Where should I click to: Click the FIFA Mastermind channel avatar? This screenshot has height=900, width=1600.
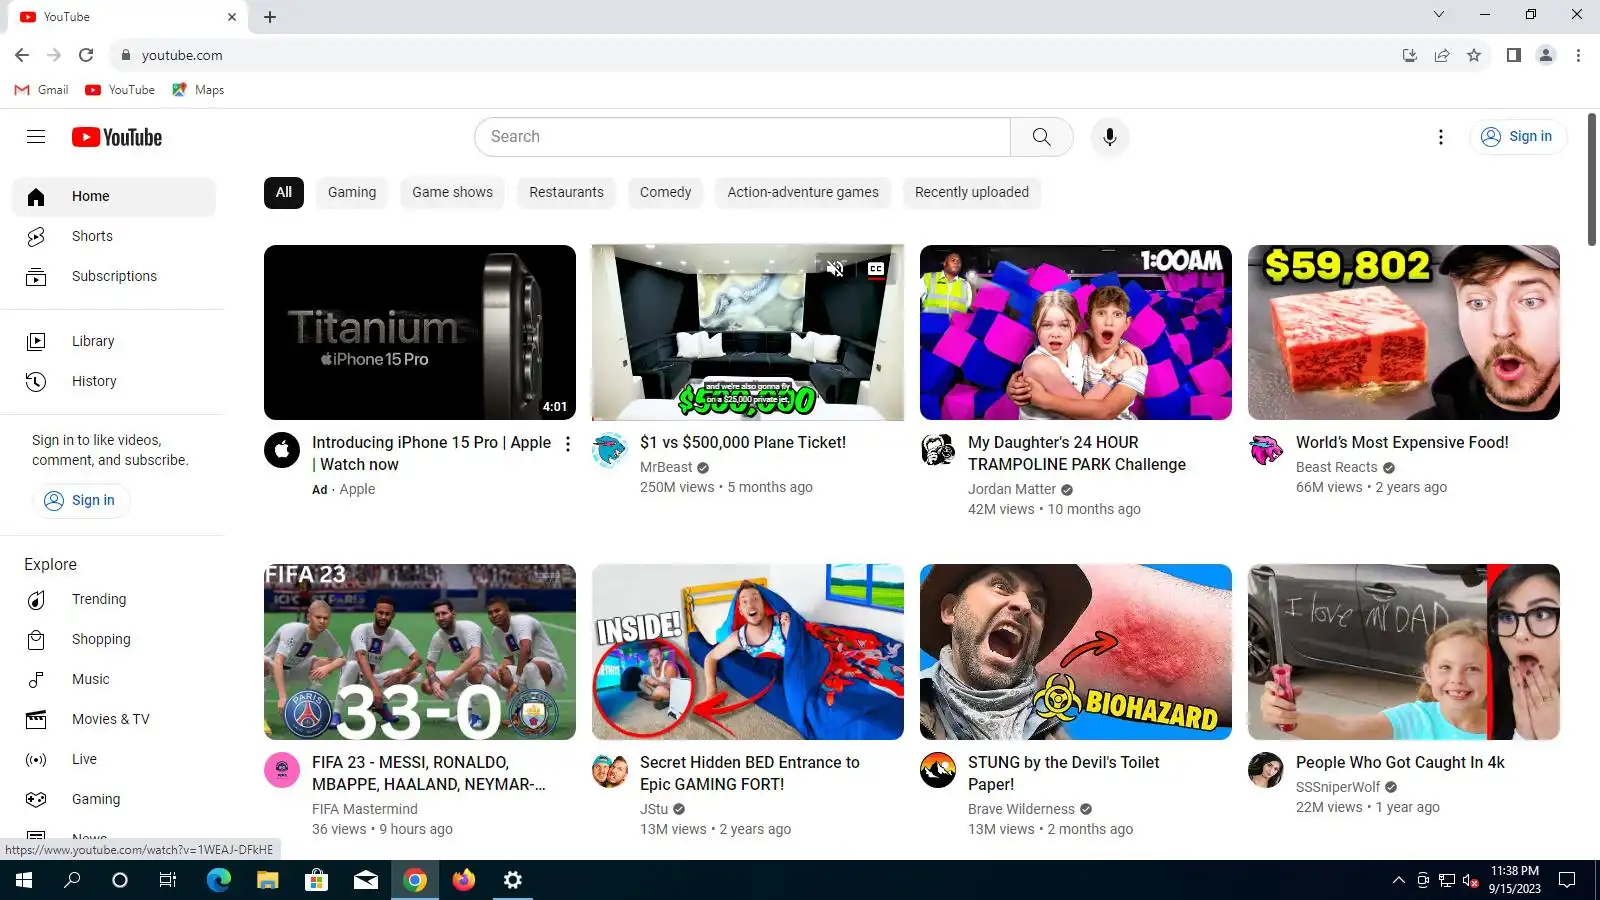[282, 770]
